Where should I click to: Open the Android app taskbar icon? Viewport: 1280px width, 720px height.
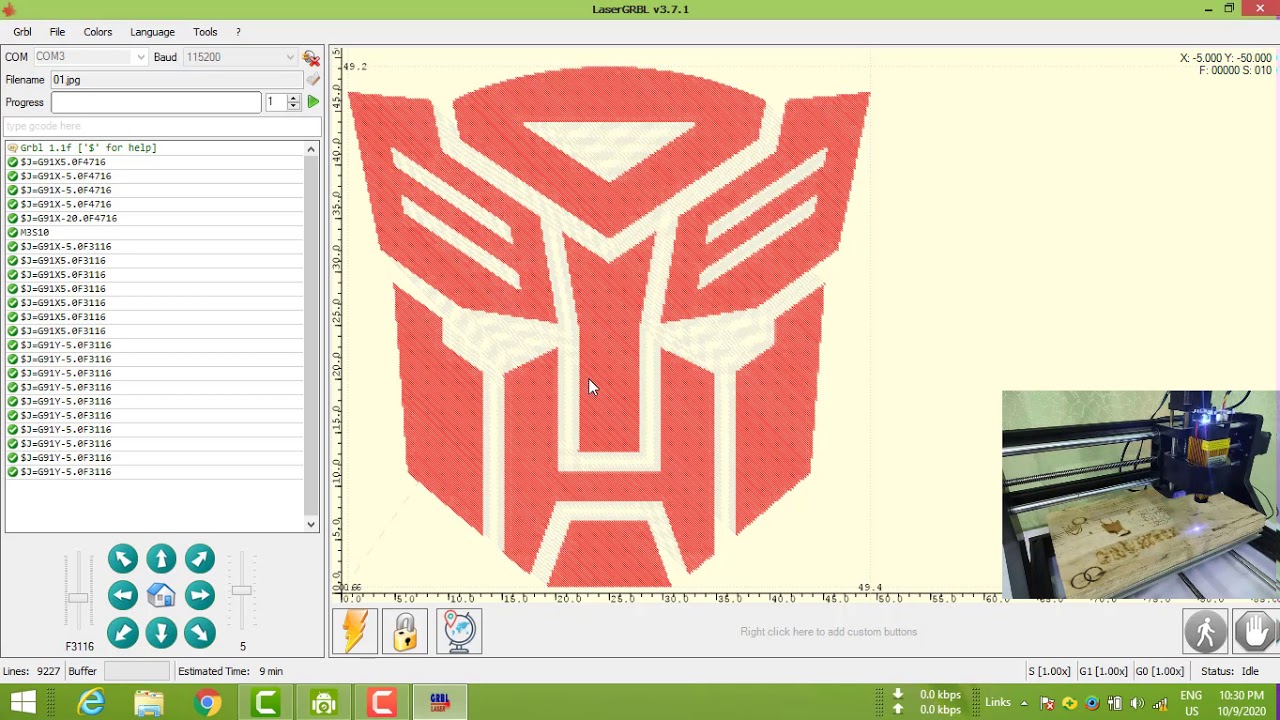[x=323, y=703]
